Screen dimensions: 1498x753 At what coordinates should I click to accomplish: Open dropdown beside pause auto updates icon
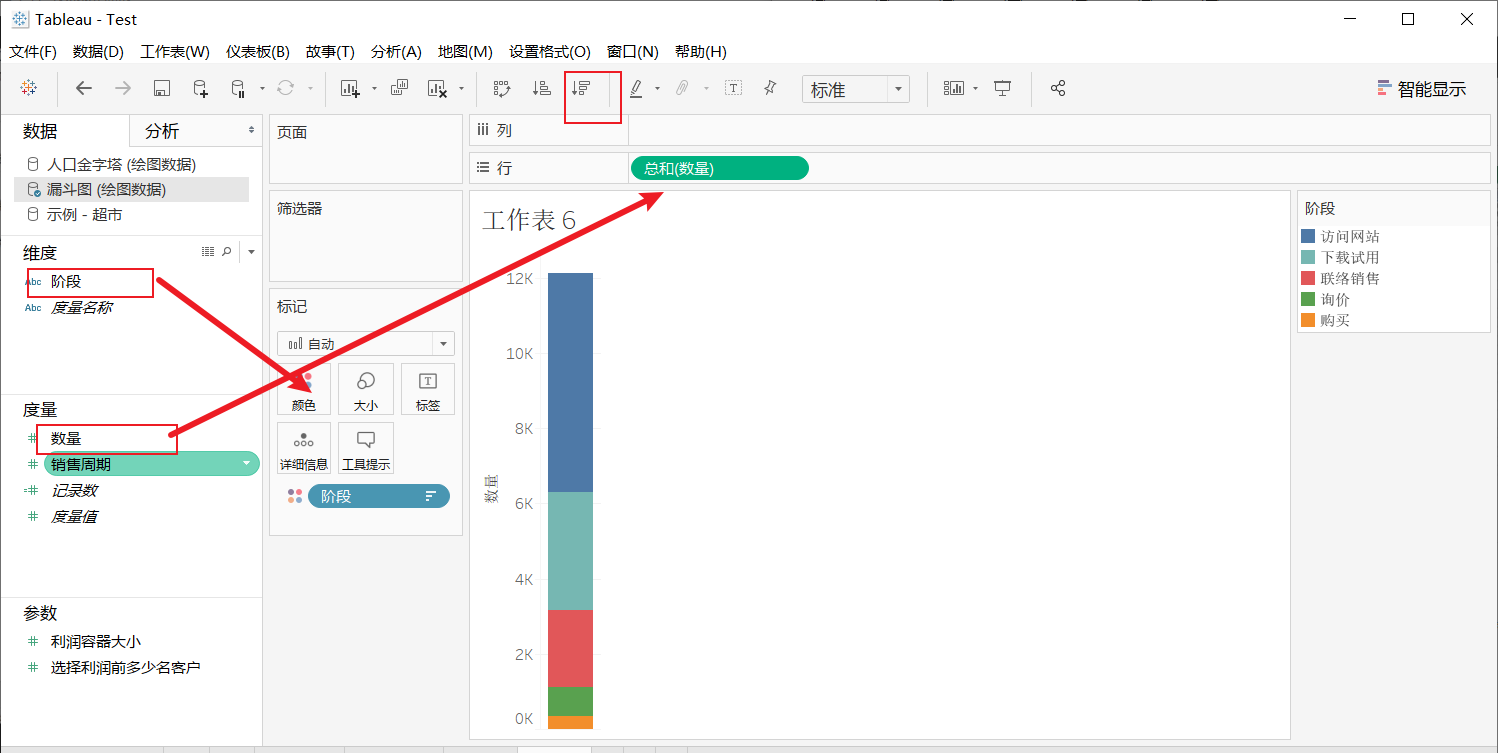pos(262,88)
